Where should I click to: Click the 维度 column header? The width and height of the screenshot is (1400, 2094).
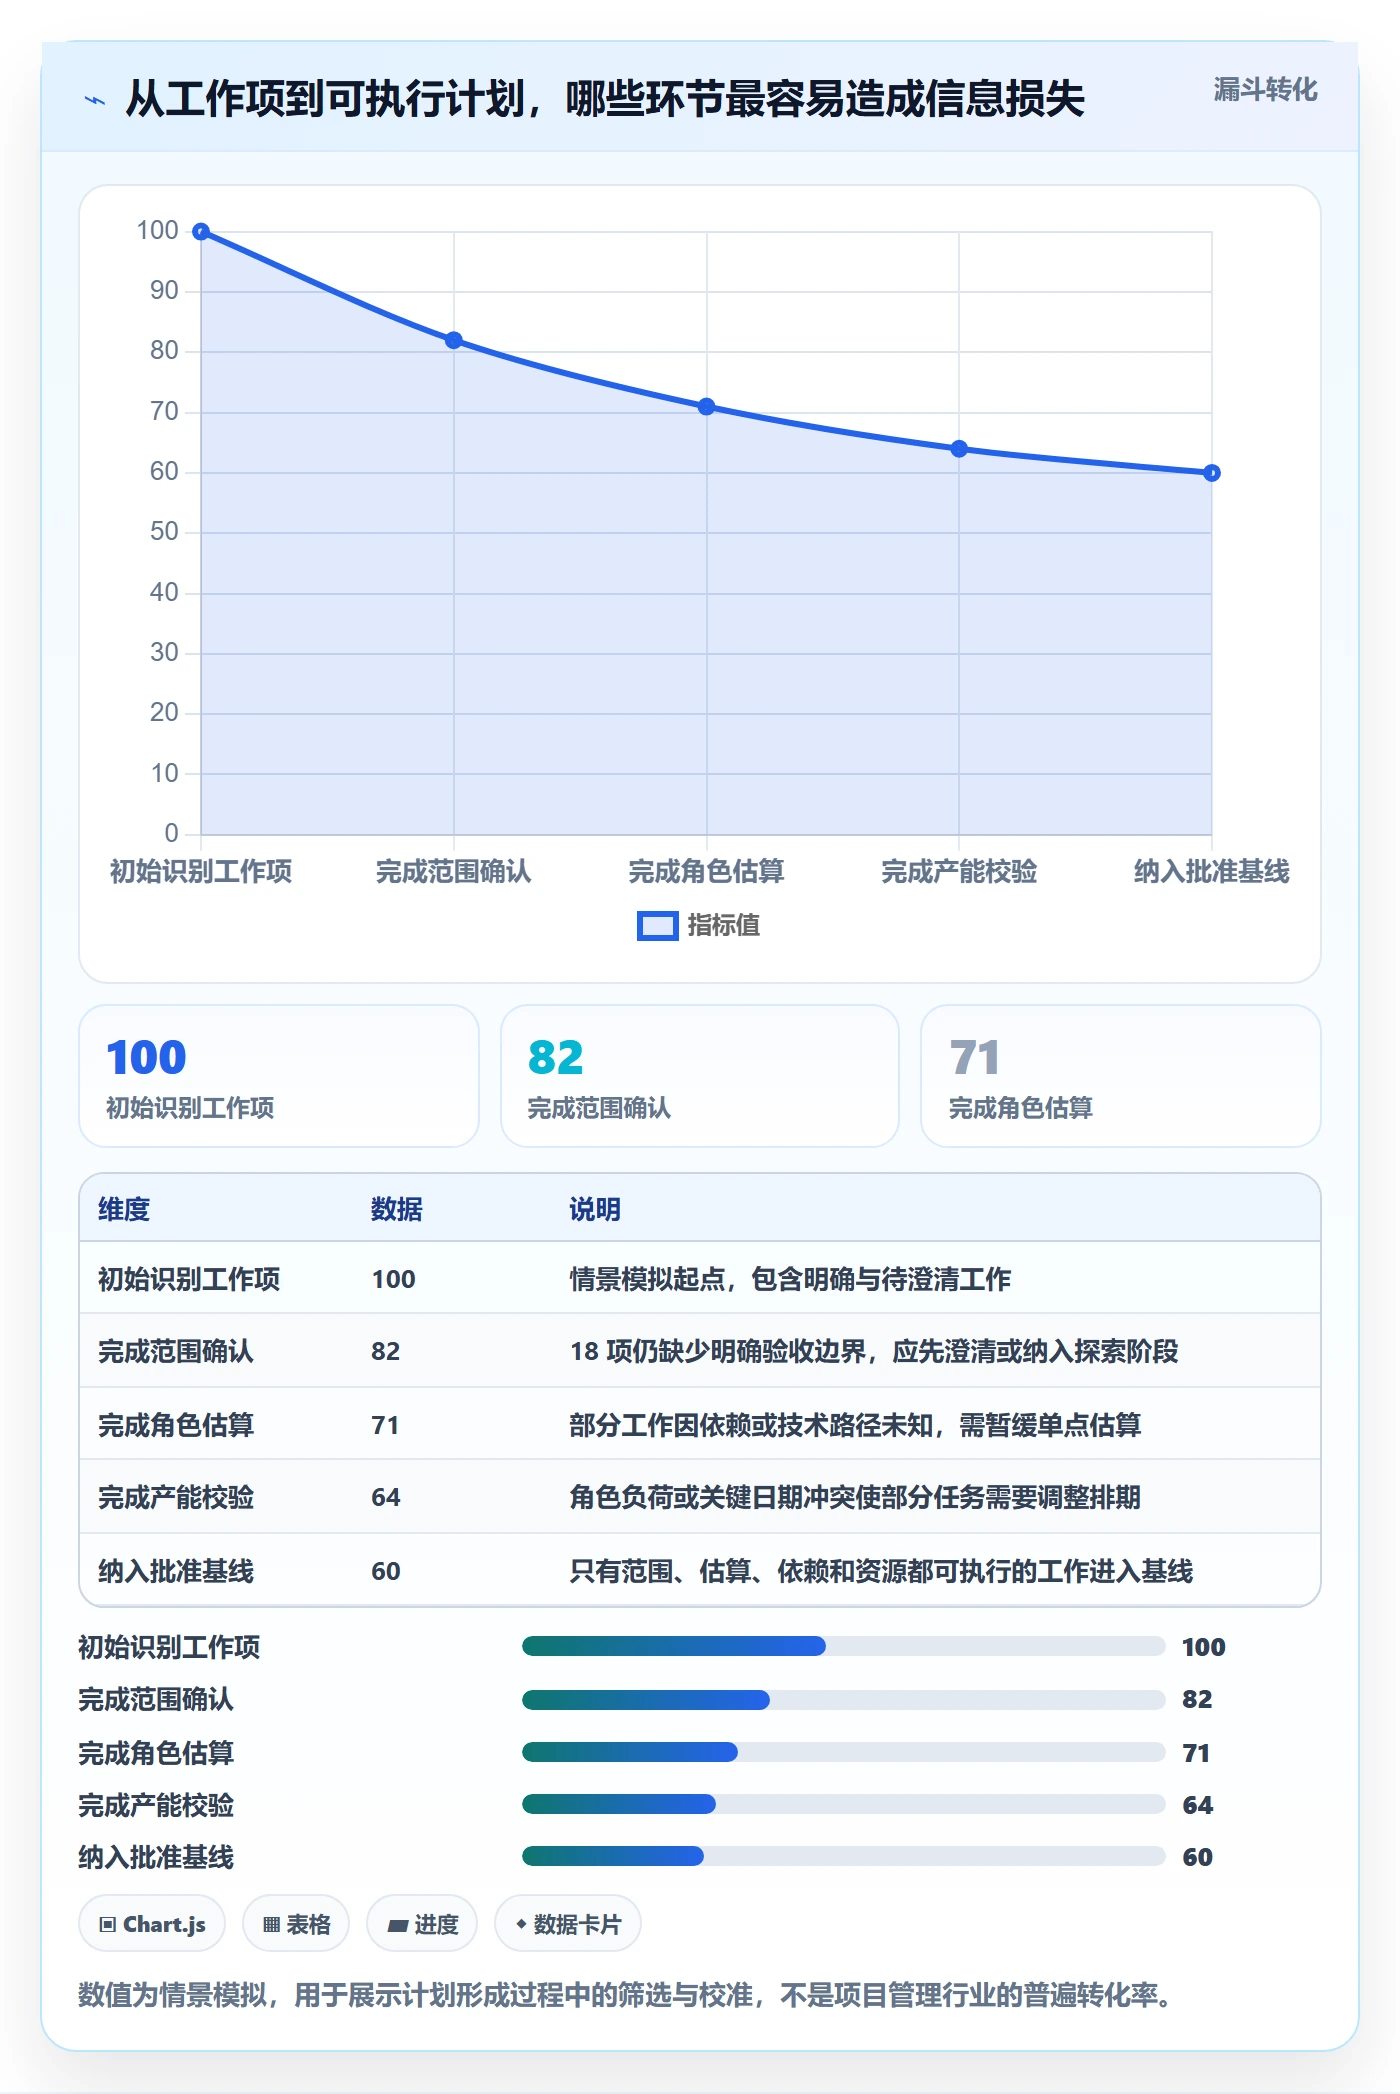pos(124,1209)
